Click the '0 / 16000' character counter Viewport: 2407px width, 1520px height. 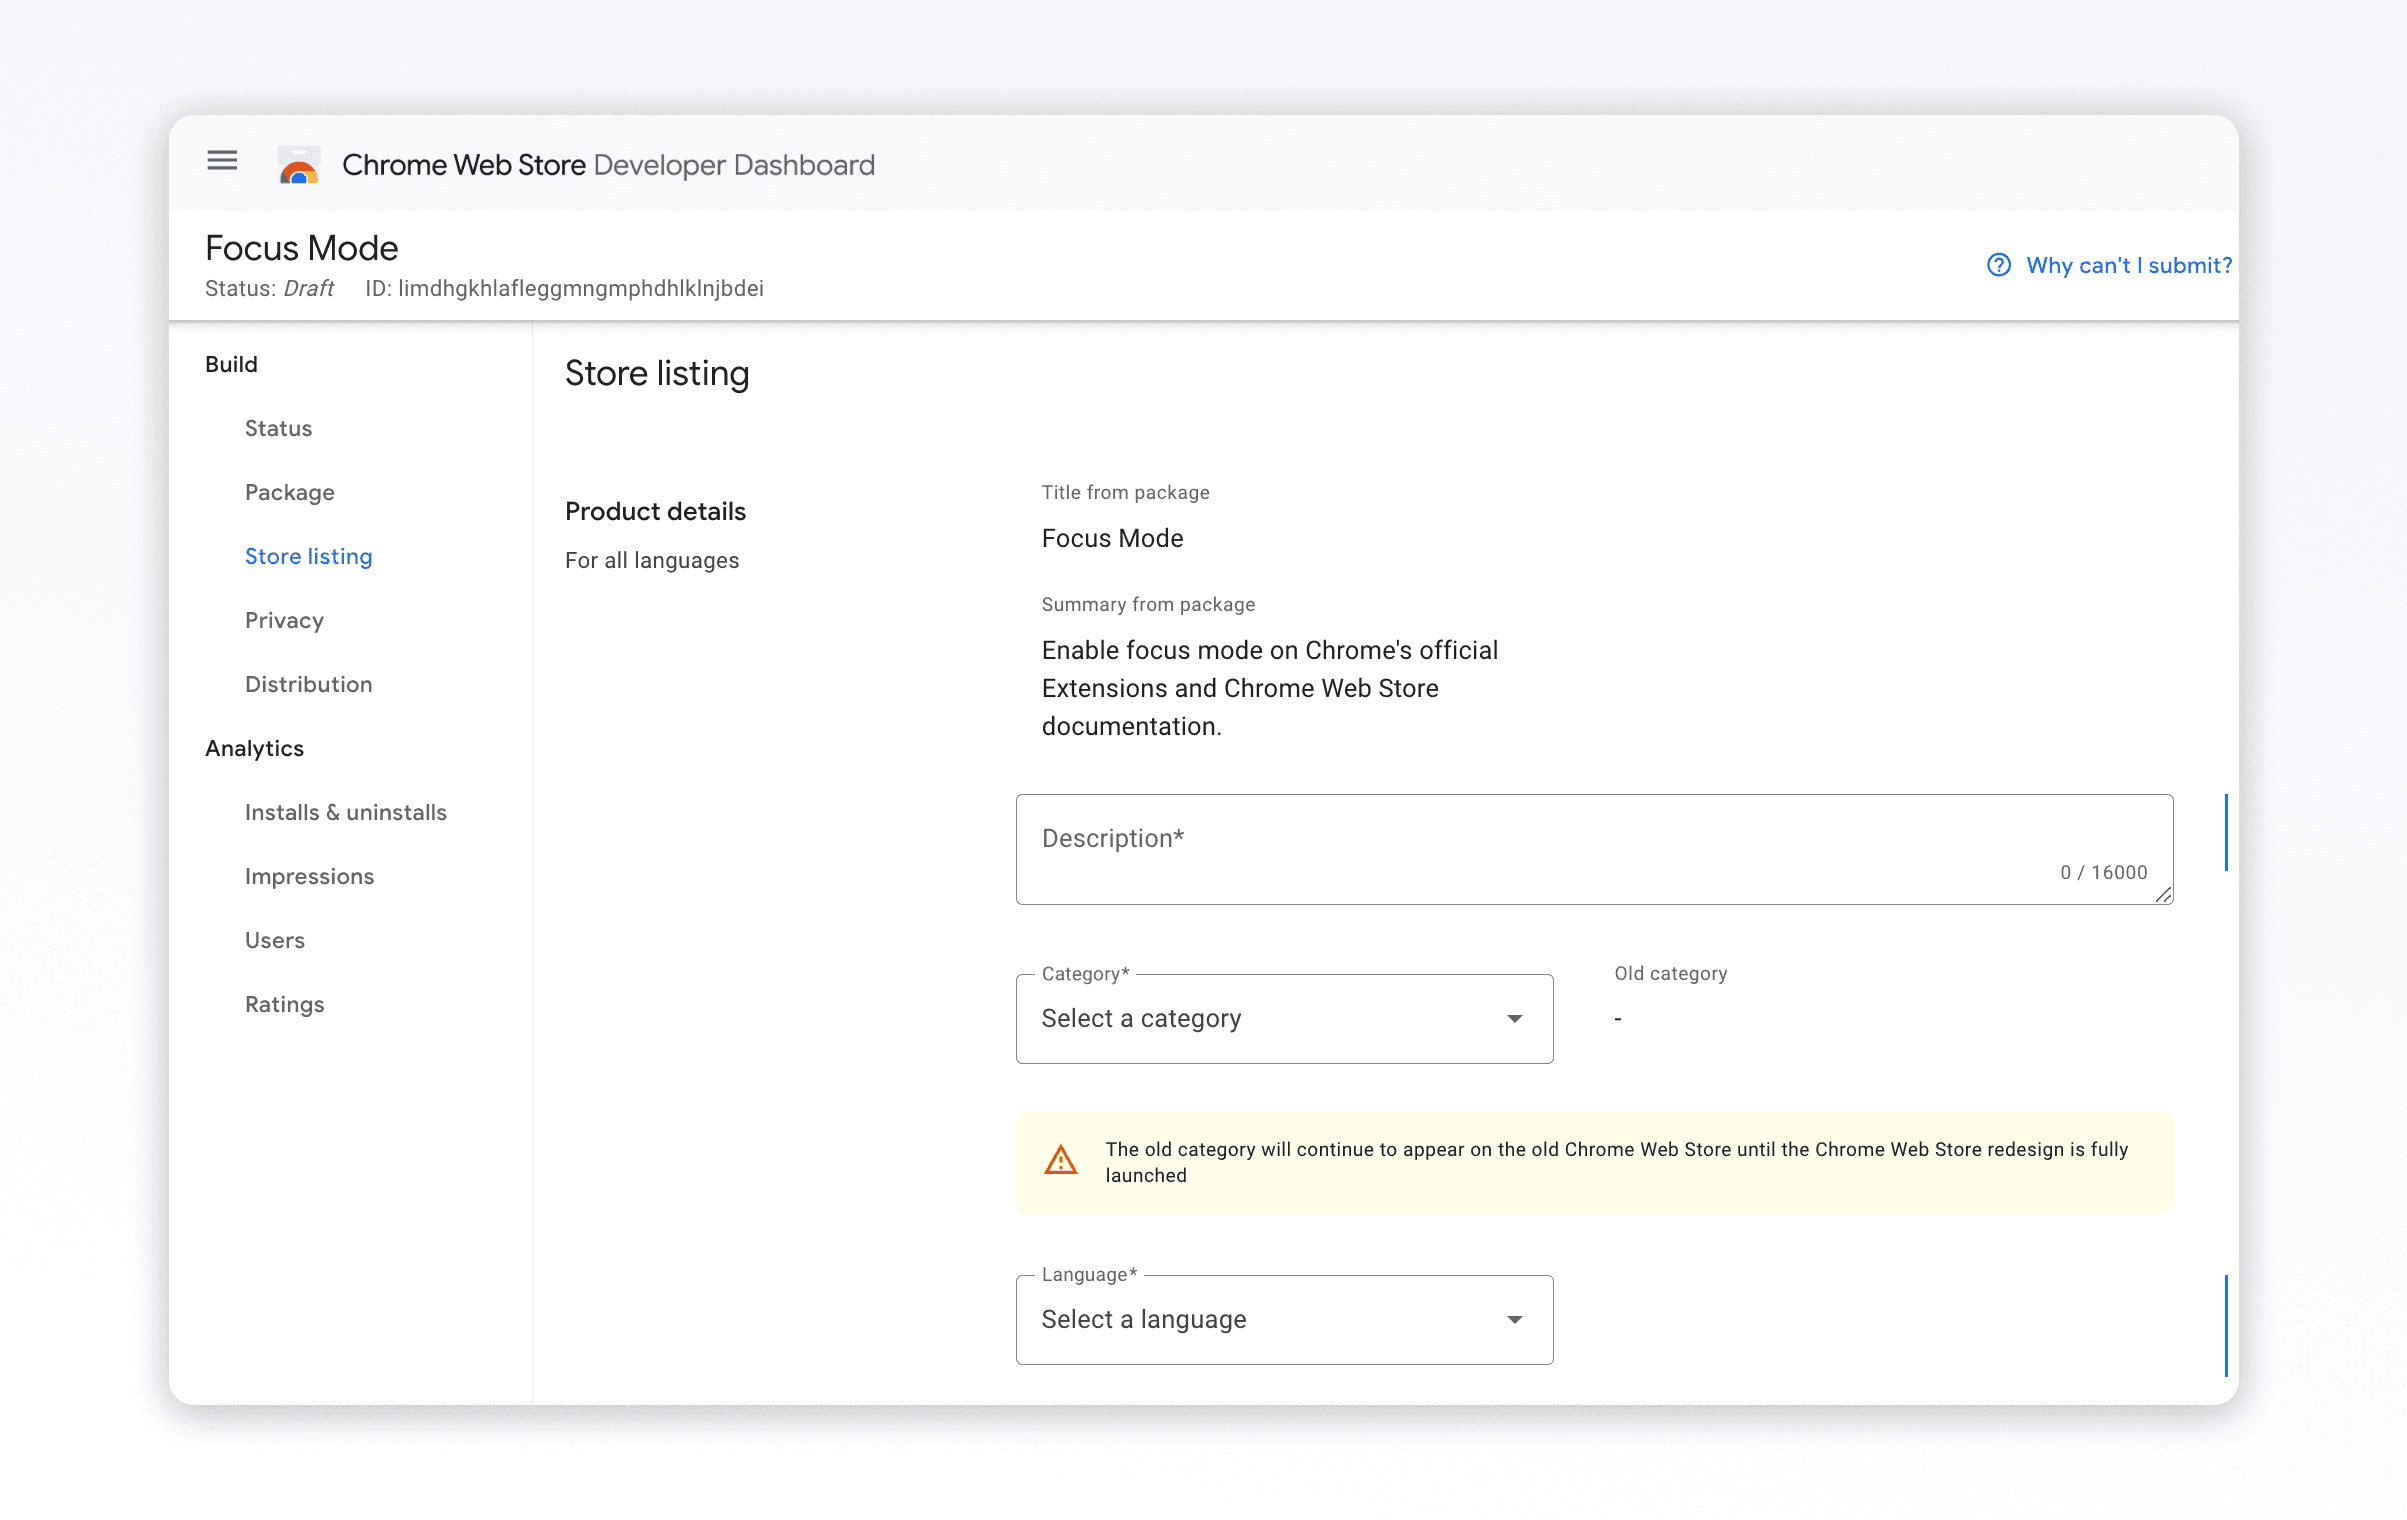2103,872
